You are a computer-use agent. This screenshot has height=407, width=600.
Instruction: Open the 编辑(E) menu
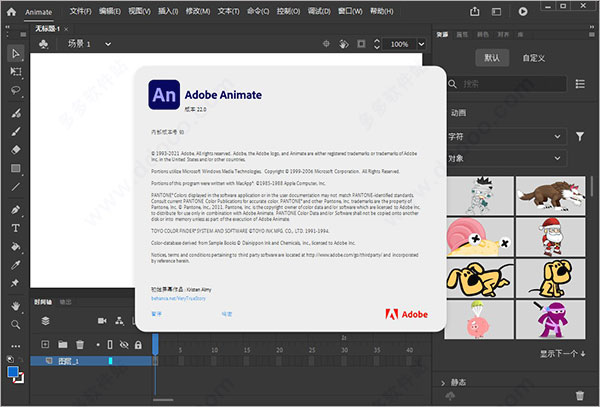(x=110, y=11)
